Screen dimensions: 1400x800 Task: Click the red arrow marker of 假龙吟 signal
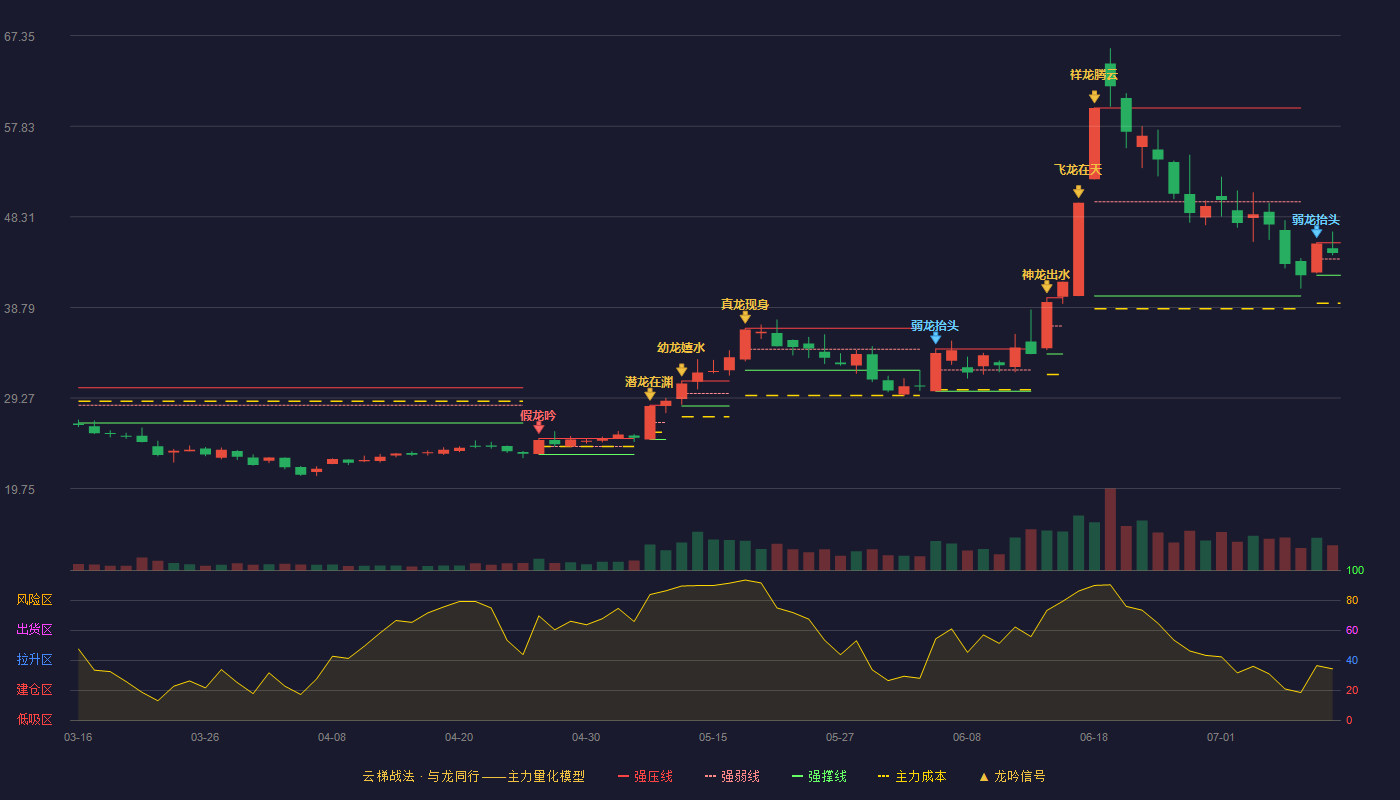(539, 428)
